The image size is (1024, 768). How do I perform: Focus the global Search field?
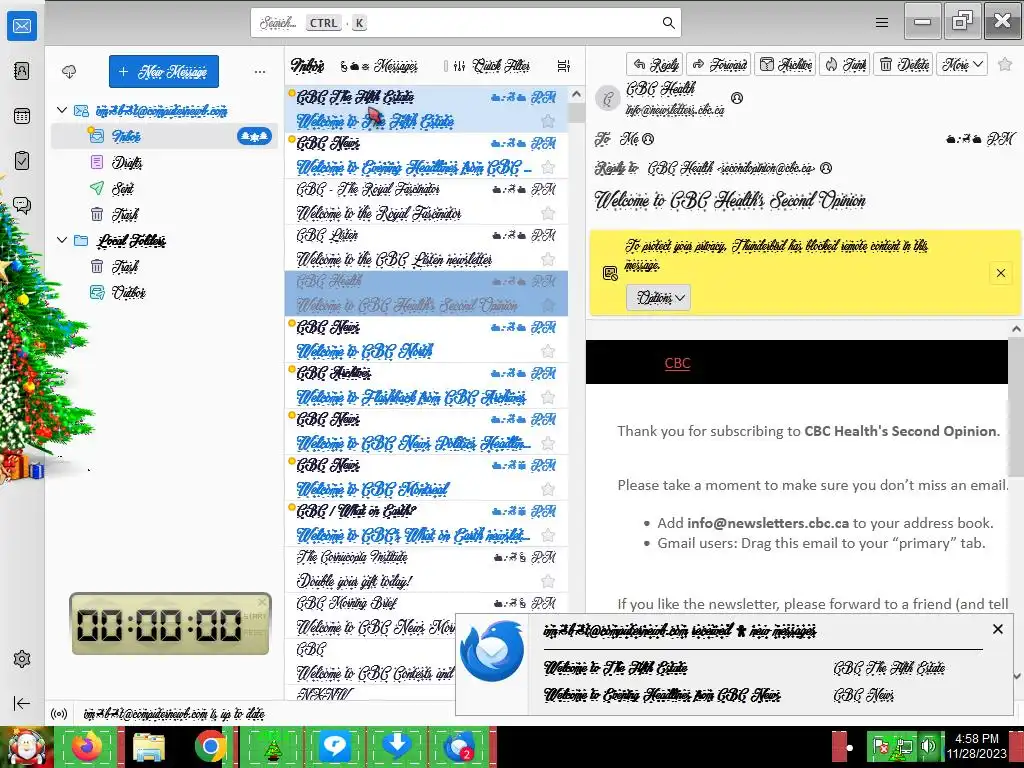tap(466, 23)
